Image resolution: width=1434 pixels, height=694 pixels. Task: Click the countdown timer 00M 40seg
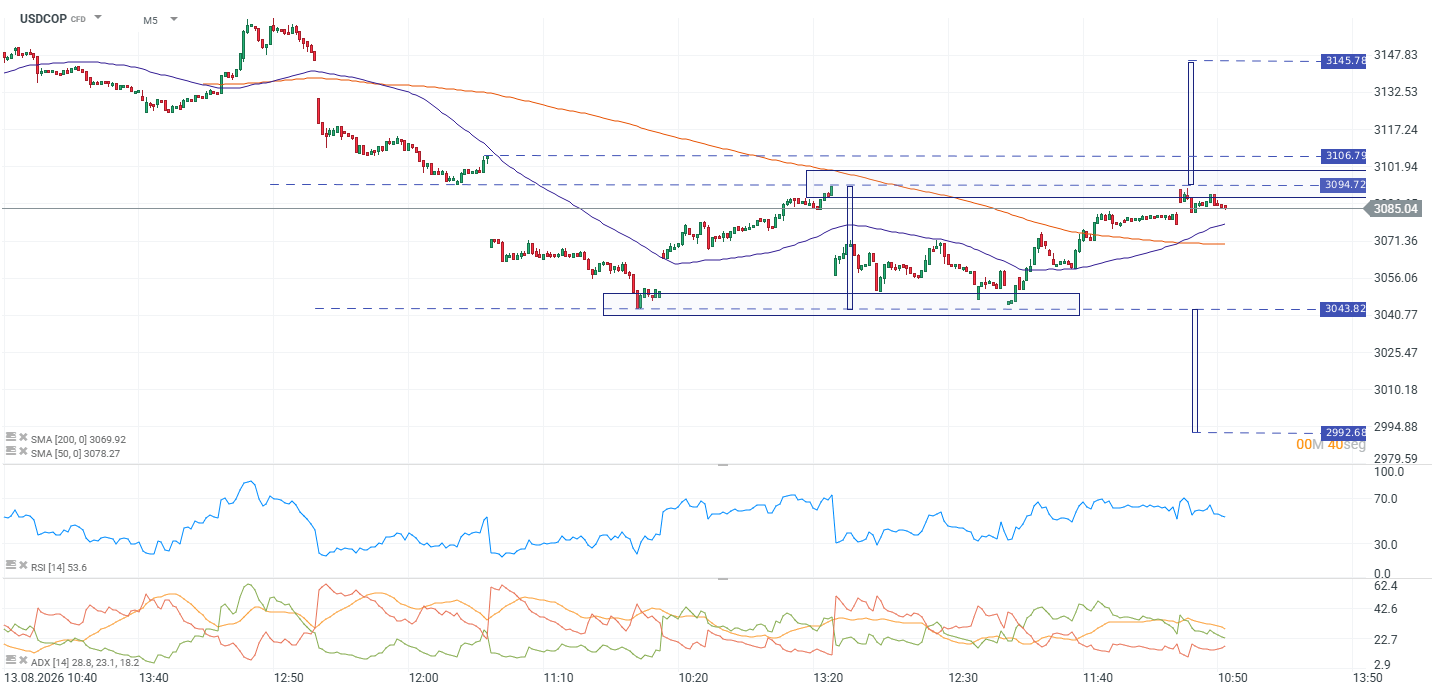tap(1330, 445)
